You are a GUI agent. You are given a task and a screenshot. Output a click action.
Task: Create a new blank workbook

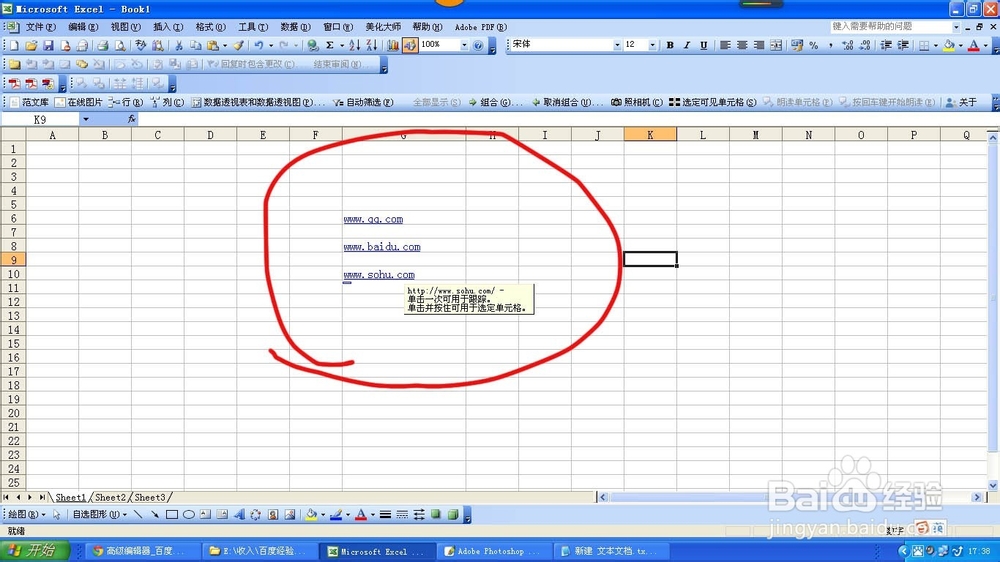(x=14, y=45)
